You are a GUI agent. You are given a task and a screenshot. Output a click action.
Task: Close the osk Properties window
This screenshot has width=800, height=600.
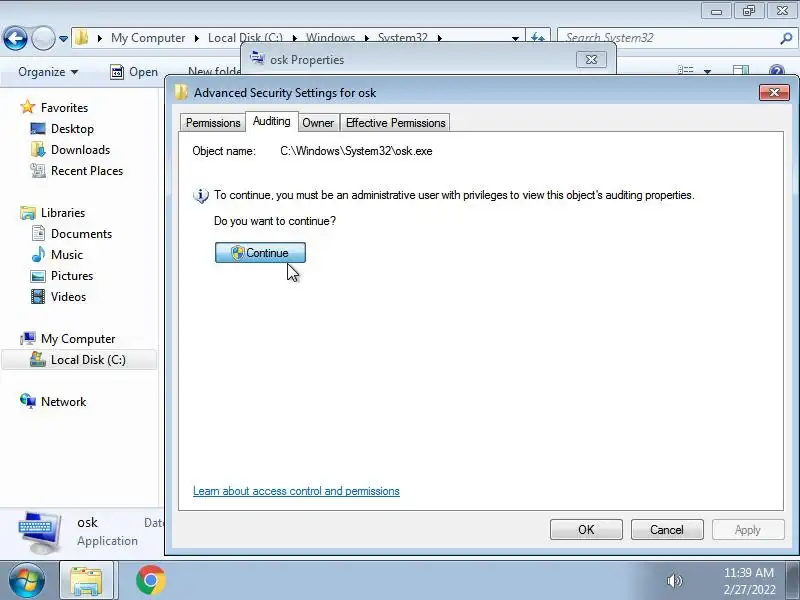tap(591, 60)
